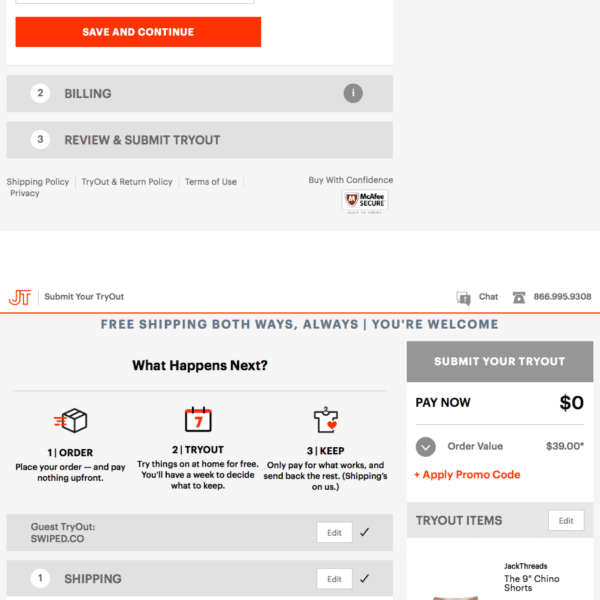Open the chat bubble icon
600x600 pixels.
(463, 297)
